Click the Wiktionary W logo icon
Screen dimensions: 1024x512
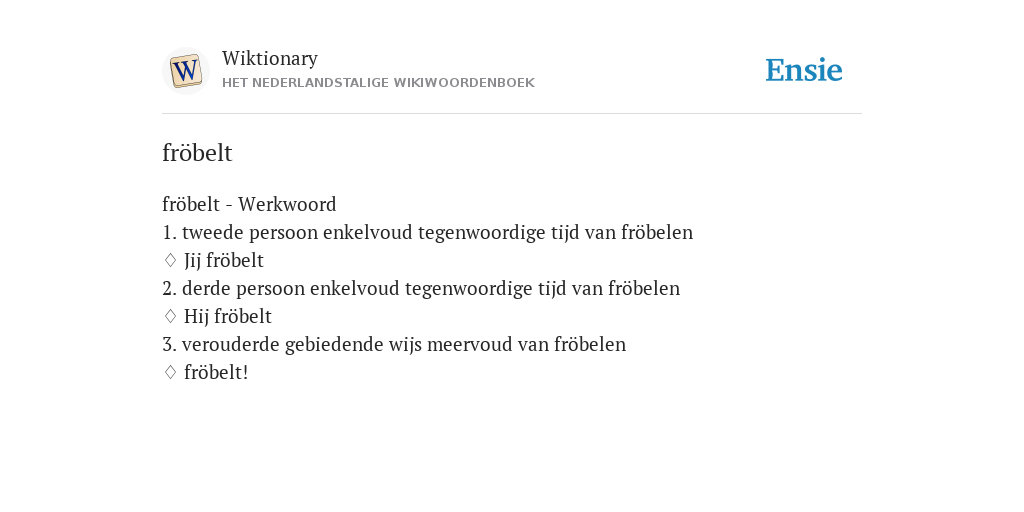pos(185,71)
